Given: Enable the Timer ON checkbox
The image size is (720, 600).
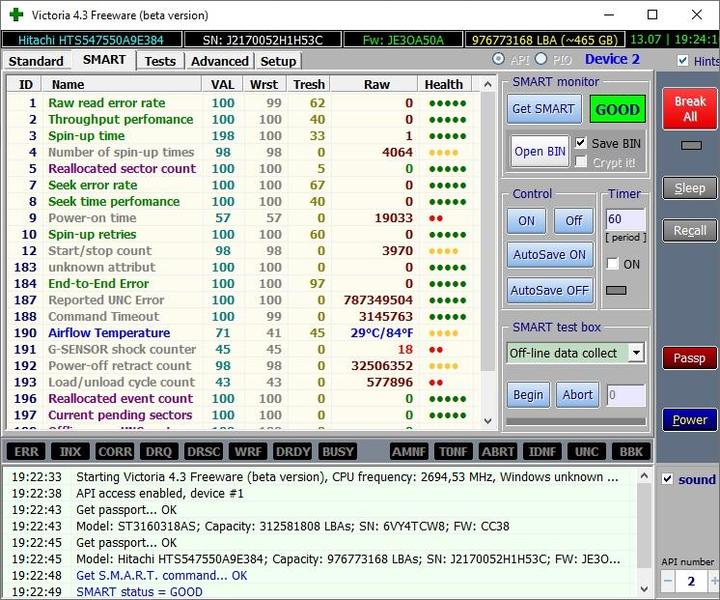Looking at the screenshot, I should tap(613, 264).
